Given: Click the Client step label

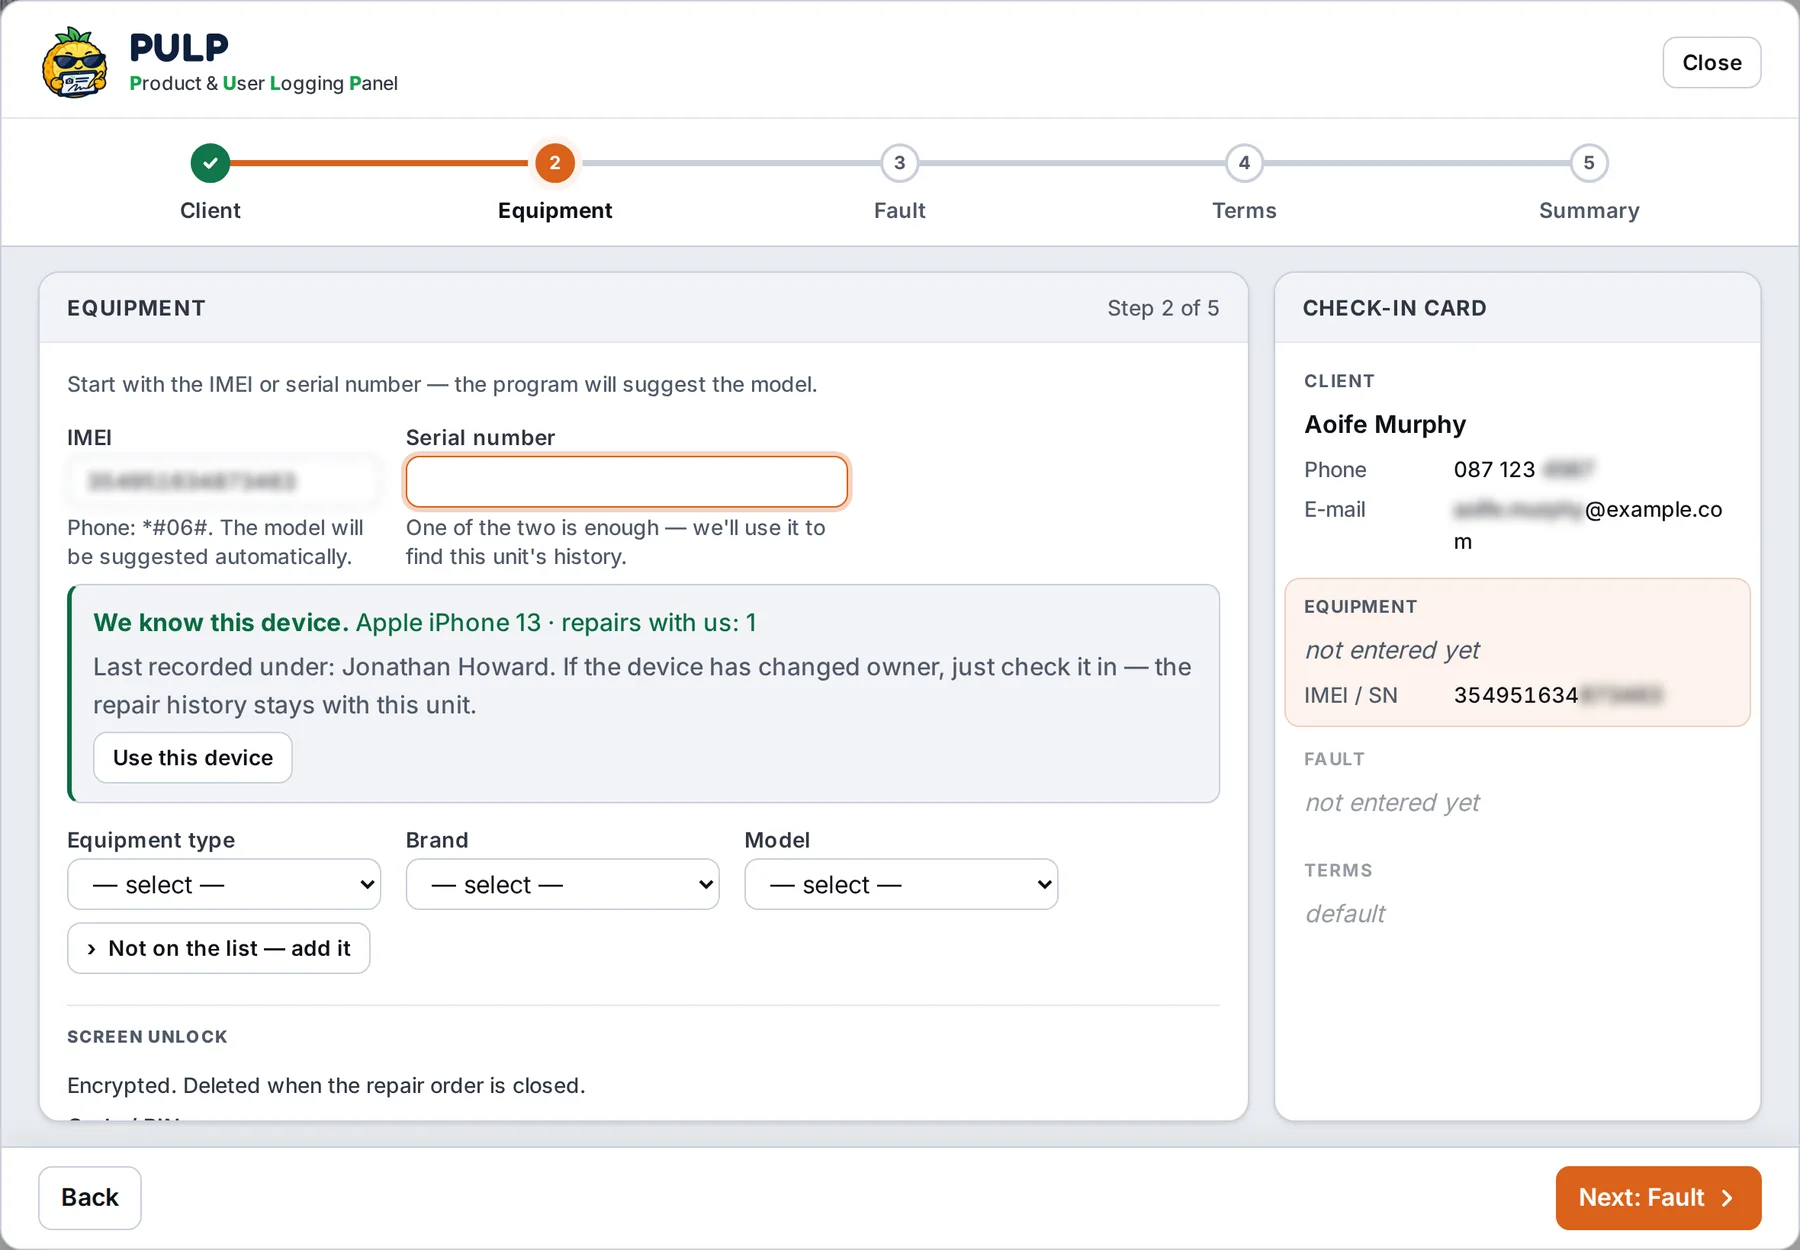Looking at the screenshot, I should 210,211.
